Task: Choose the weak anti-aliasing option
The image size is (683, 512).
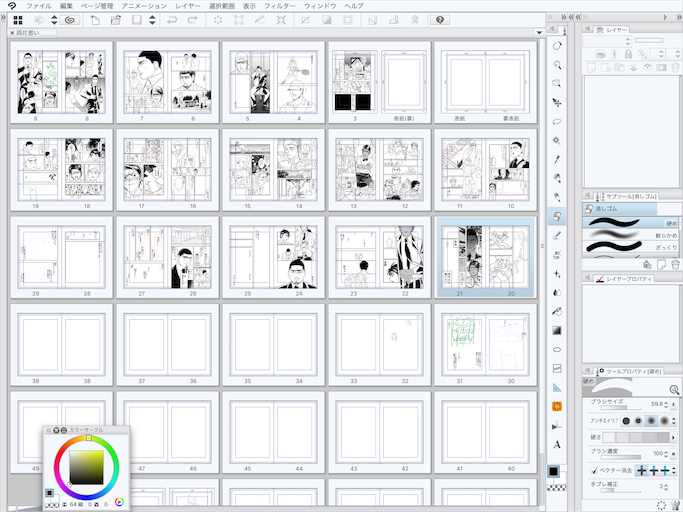Action: pyautogui.click(x=638, y=421)
